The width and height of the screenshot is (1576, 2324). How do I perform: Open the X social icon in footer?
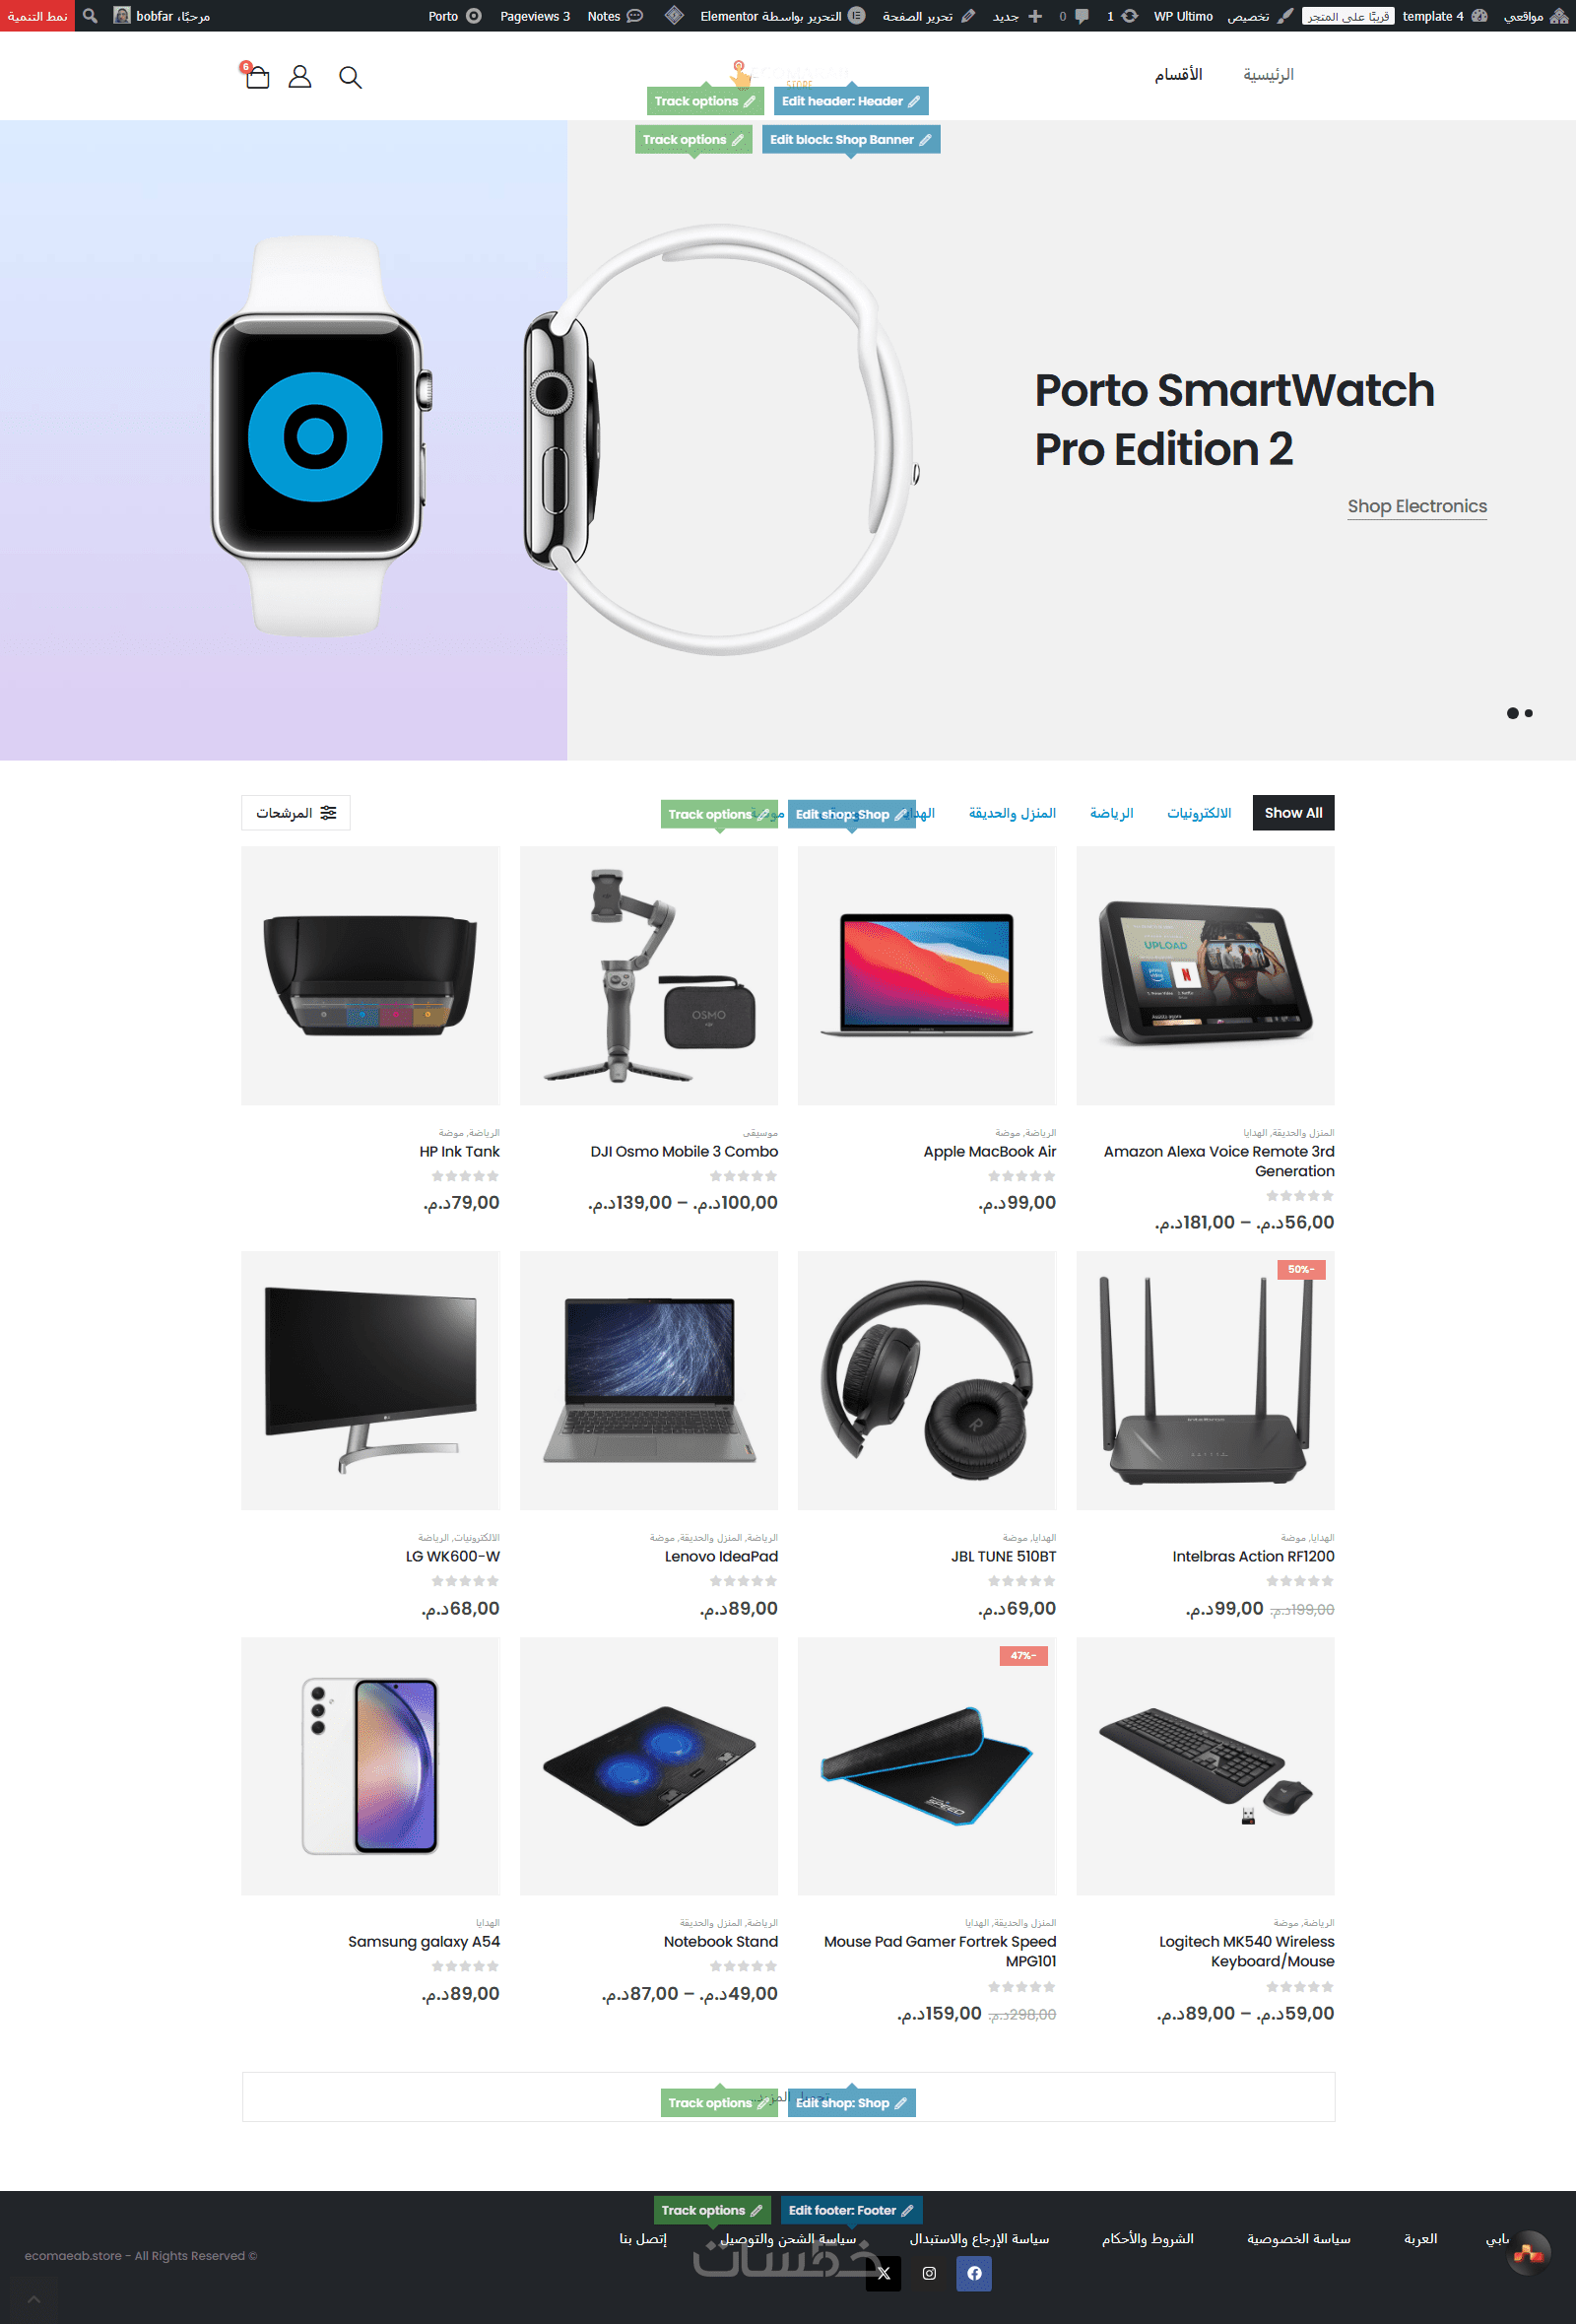[x=883, y=2273]
